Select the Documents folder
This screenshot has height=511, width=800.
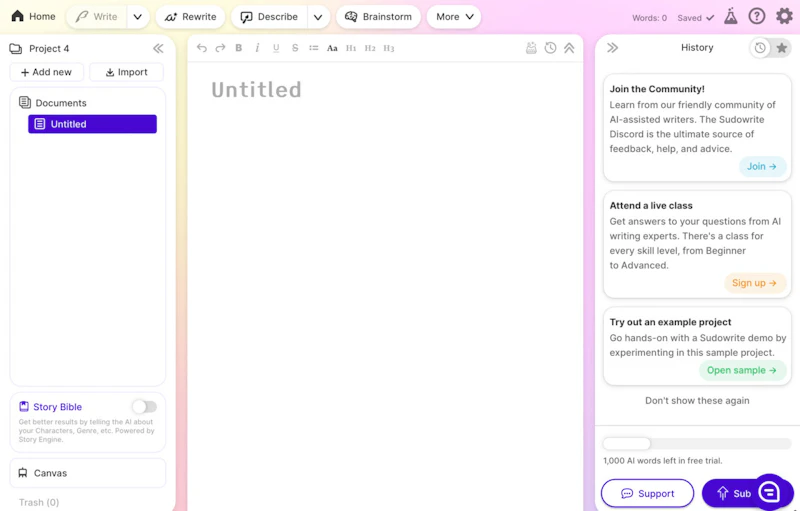click(53, 103)
